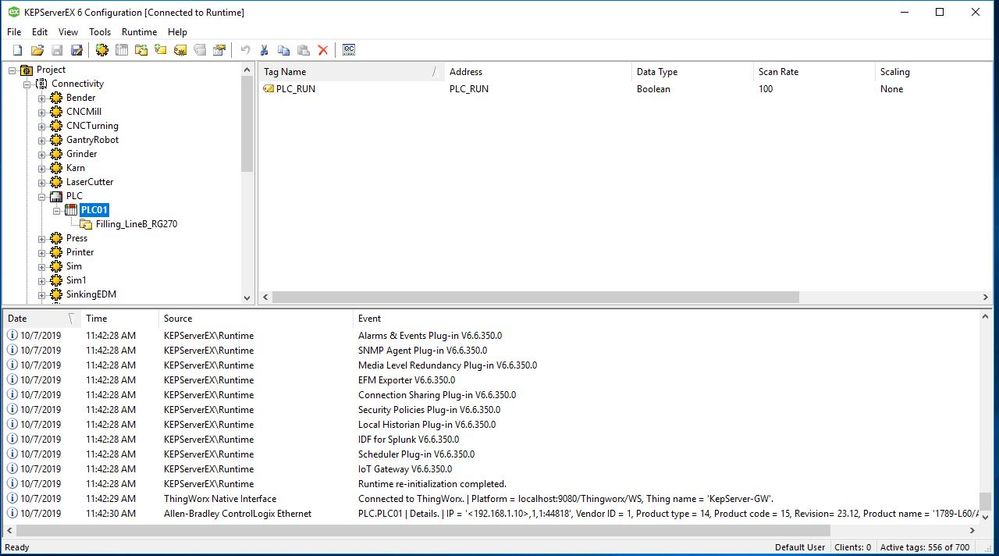Viewport: 999px width, 556px height.
Task: Expand the LaserCutter channel node
Action: click(x=42, y=182)
